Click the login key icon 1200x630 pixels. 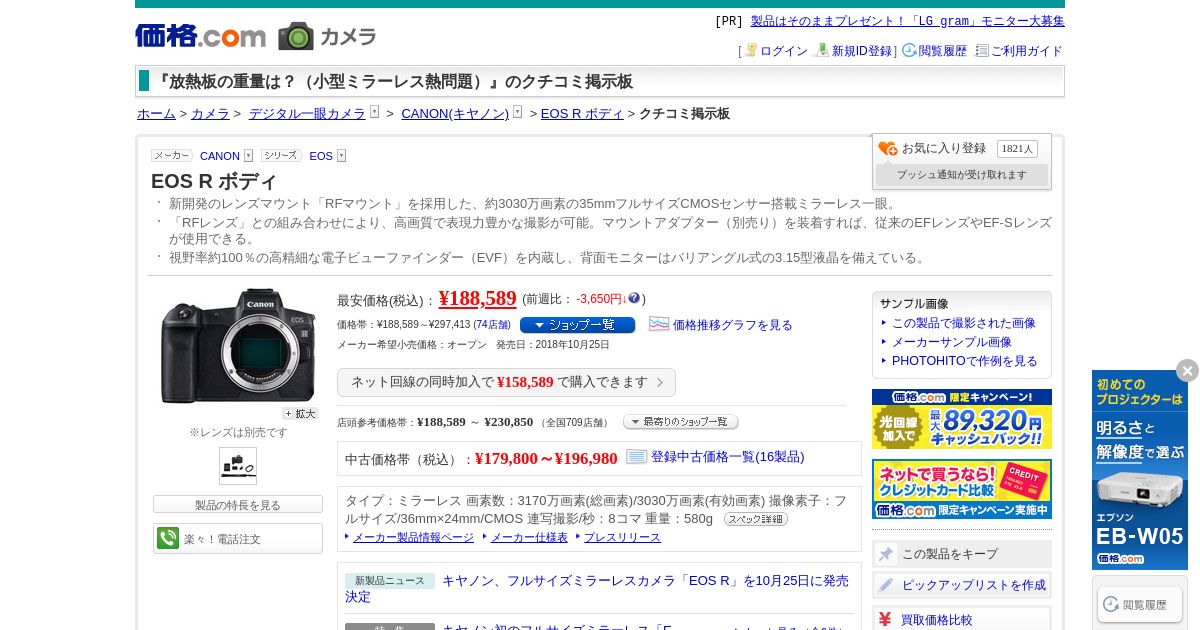751,50
